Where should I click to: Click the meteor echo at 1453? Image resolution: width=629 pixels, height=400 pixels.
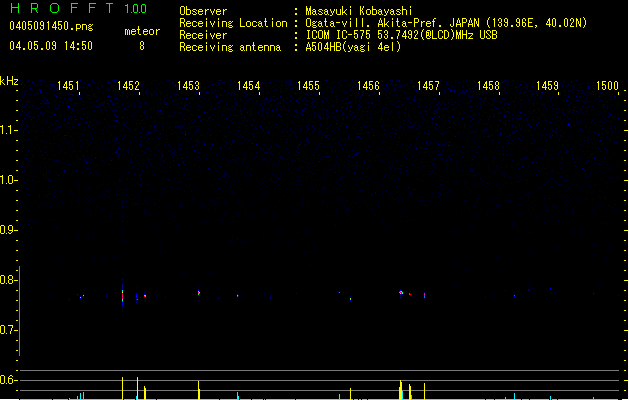(x=199, y=293)
